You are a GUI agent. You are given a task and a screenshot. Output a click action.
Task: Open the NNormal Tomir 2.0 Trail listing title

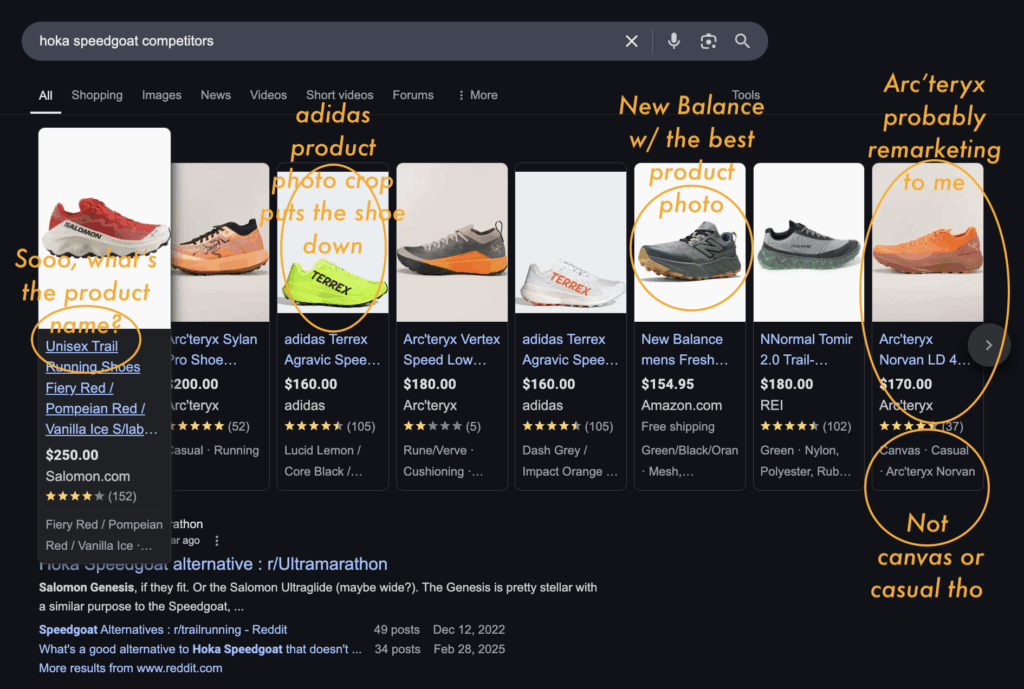[x=807, y=349]
